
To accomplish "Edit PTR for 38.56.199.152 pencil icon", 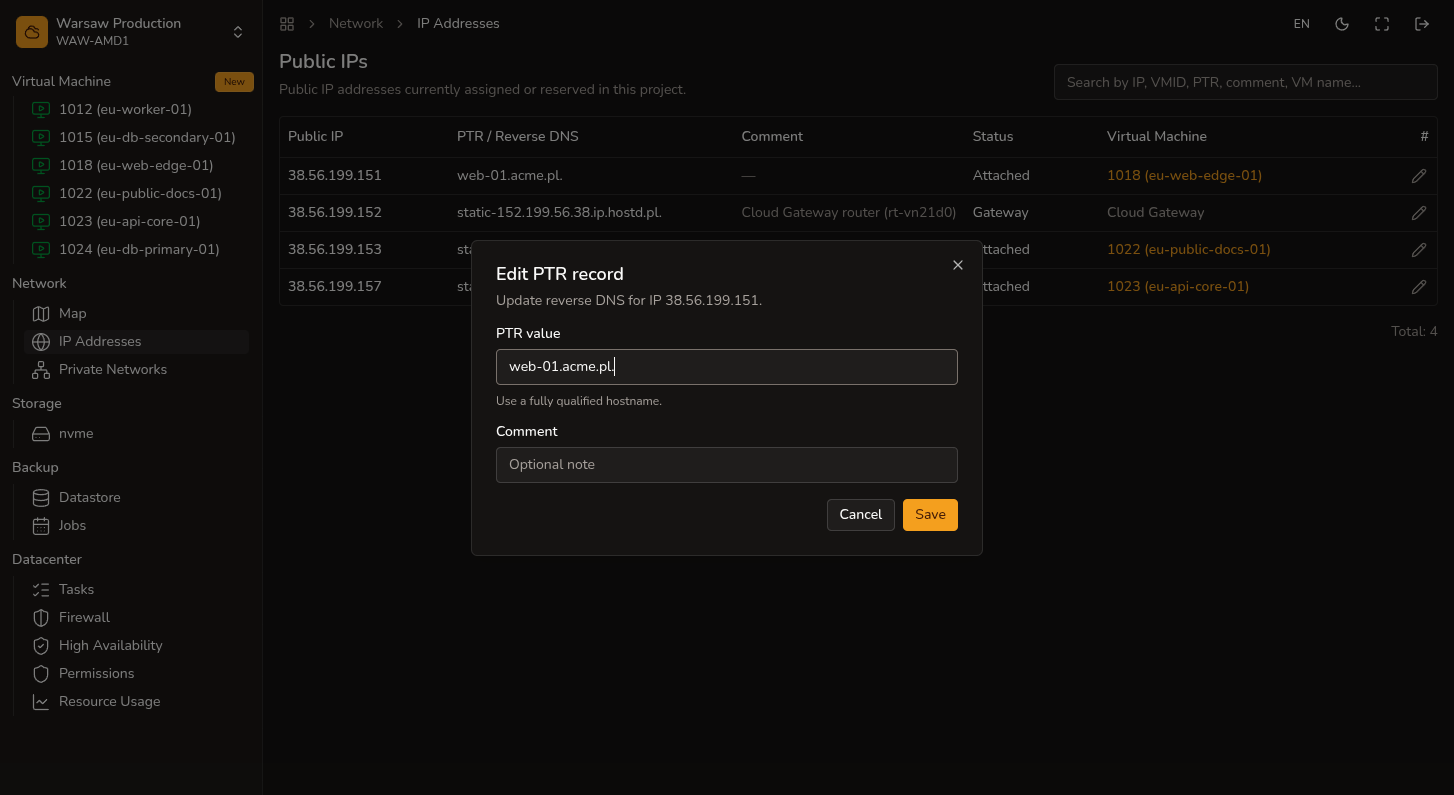I will point(1419,212).
